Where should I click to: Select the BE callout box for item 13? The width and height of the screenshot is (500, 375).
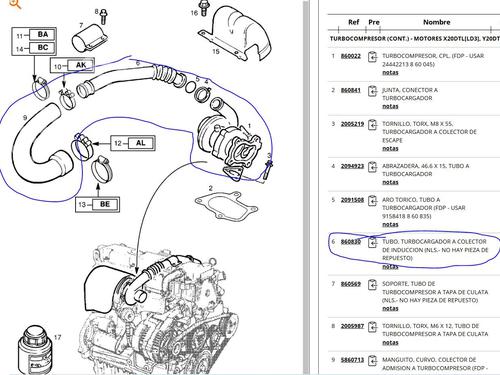pos(105,204)
